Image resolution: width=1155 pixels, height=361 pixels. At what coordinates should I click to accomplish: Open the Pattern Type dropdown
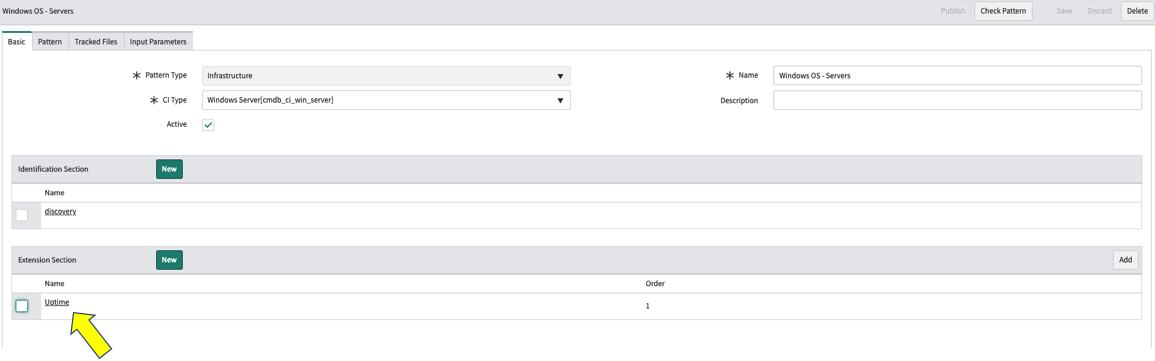coord(386,75)
